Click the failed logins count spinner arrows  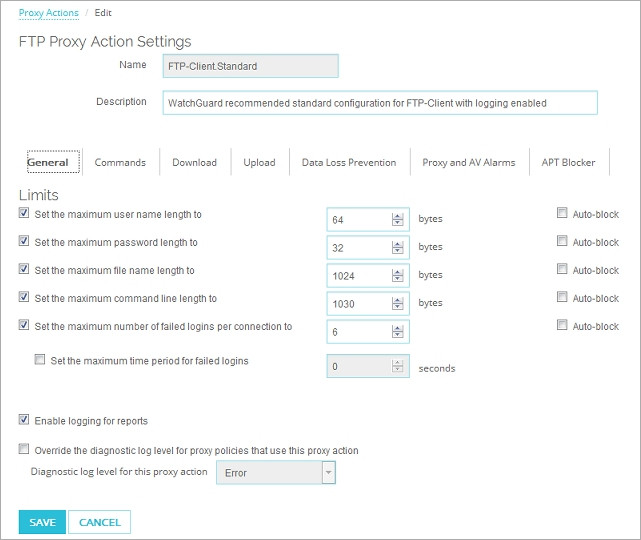[397, 332]
